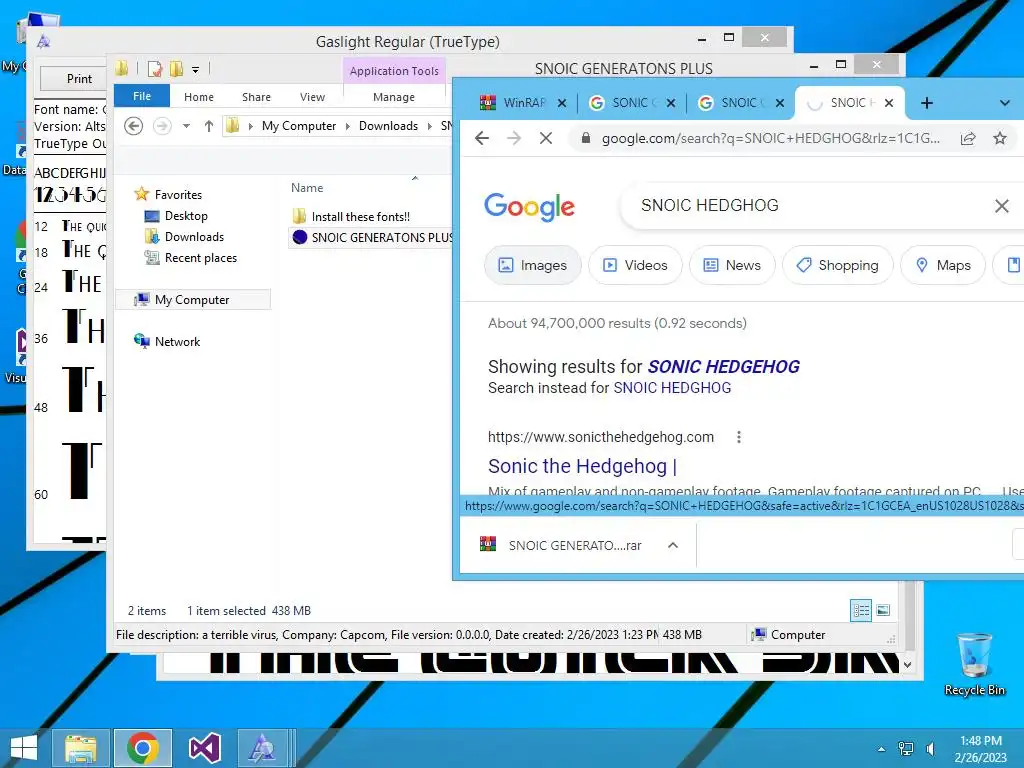Viewport: 1024px width, 768px height.
Task: Customize quick access toolbar dropdown
Action: tap(195, 69)
